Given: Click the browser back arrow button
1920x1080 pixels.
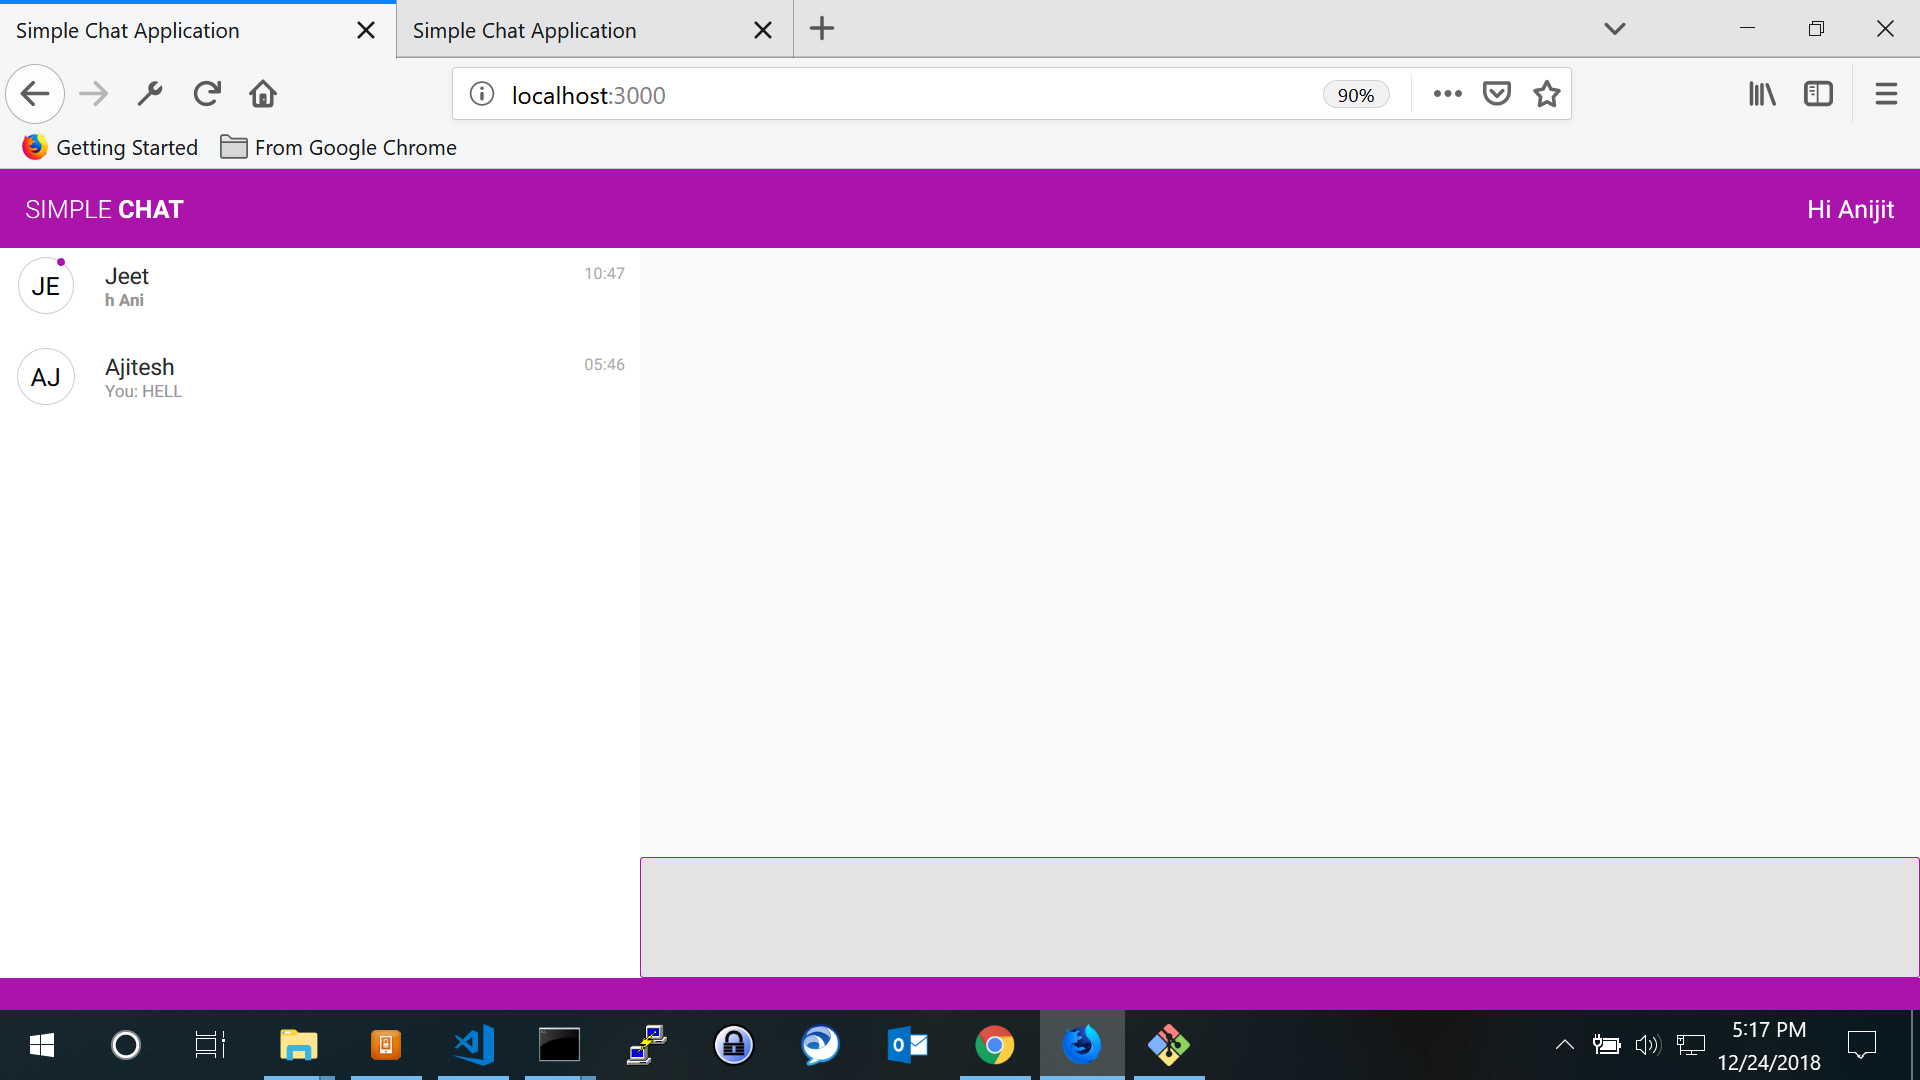Looking at the screenshot, I should [35, 94].
